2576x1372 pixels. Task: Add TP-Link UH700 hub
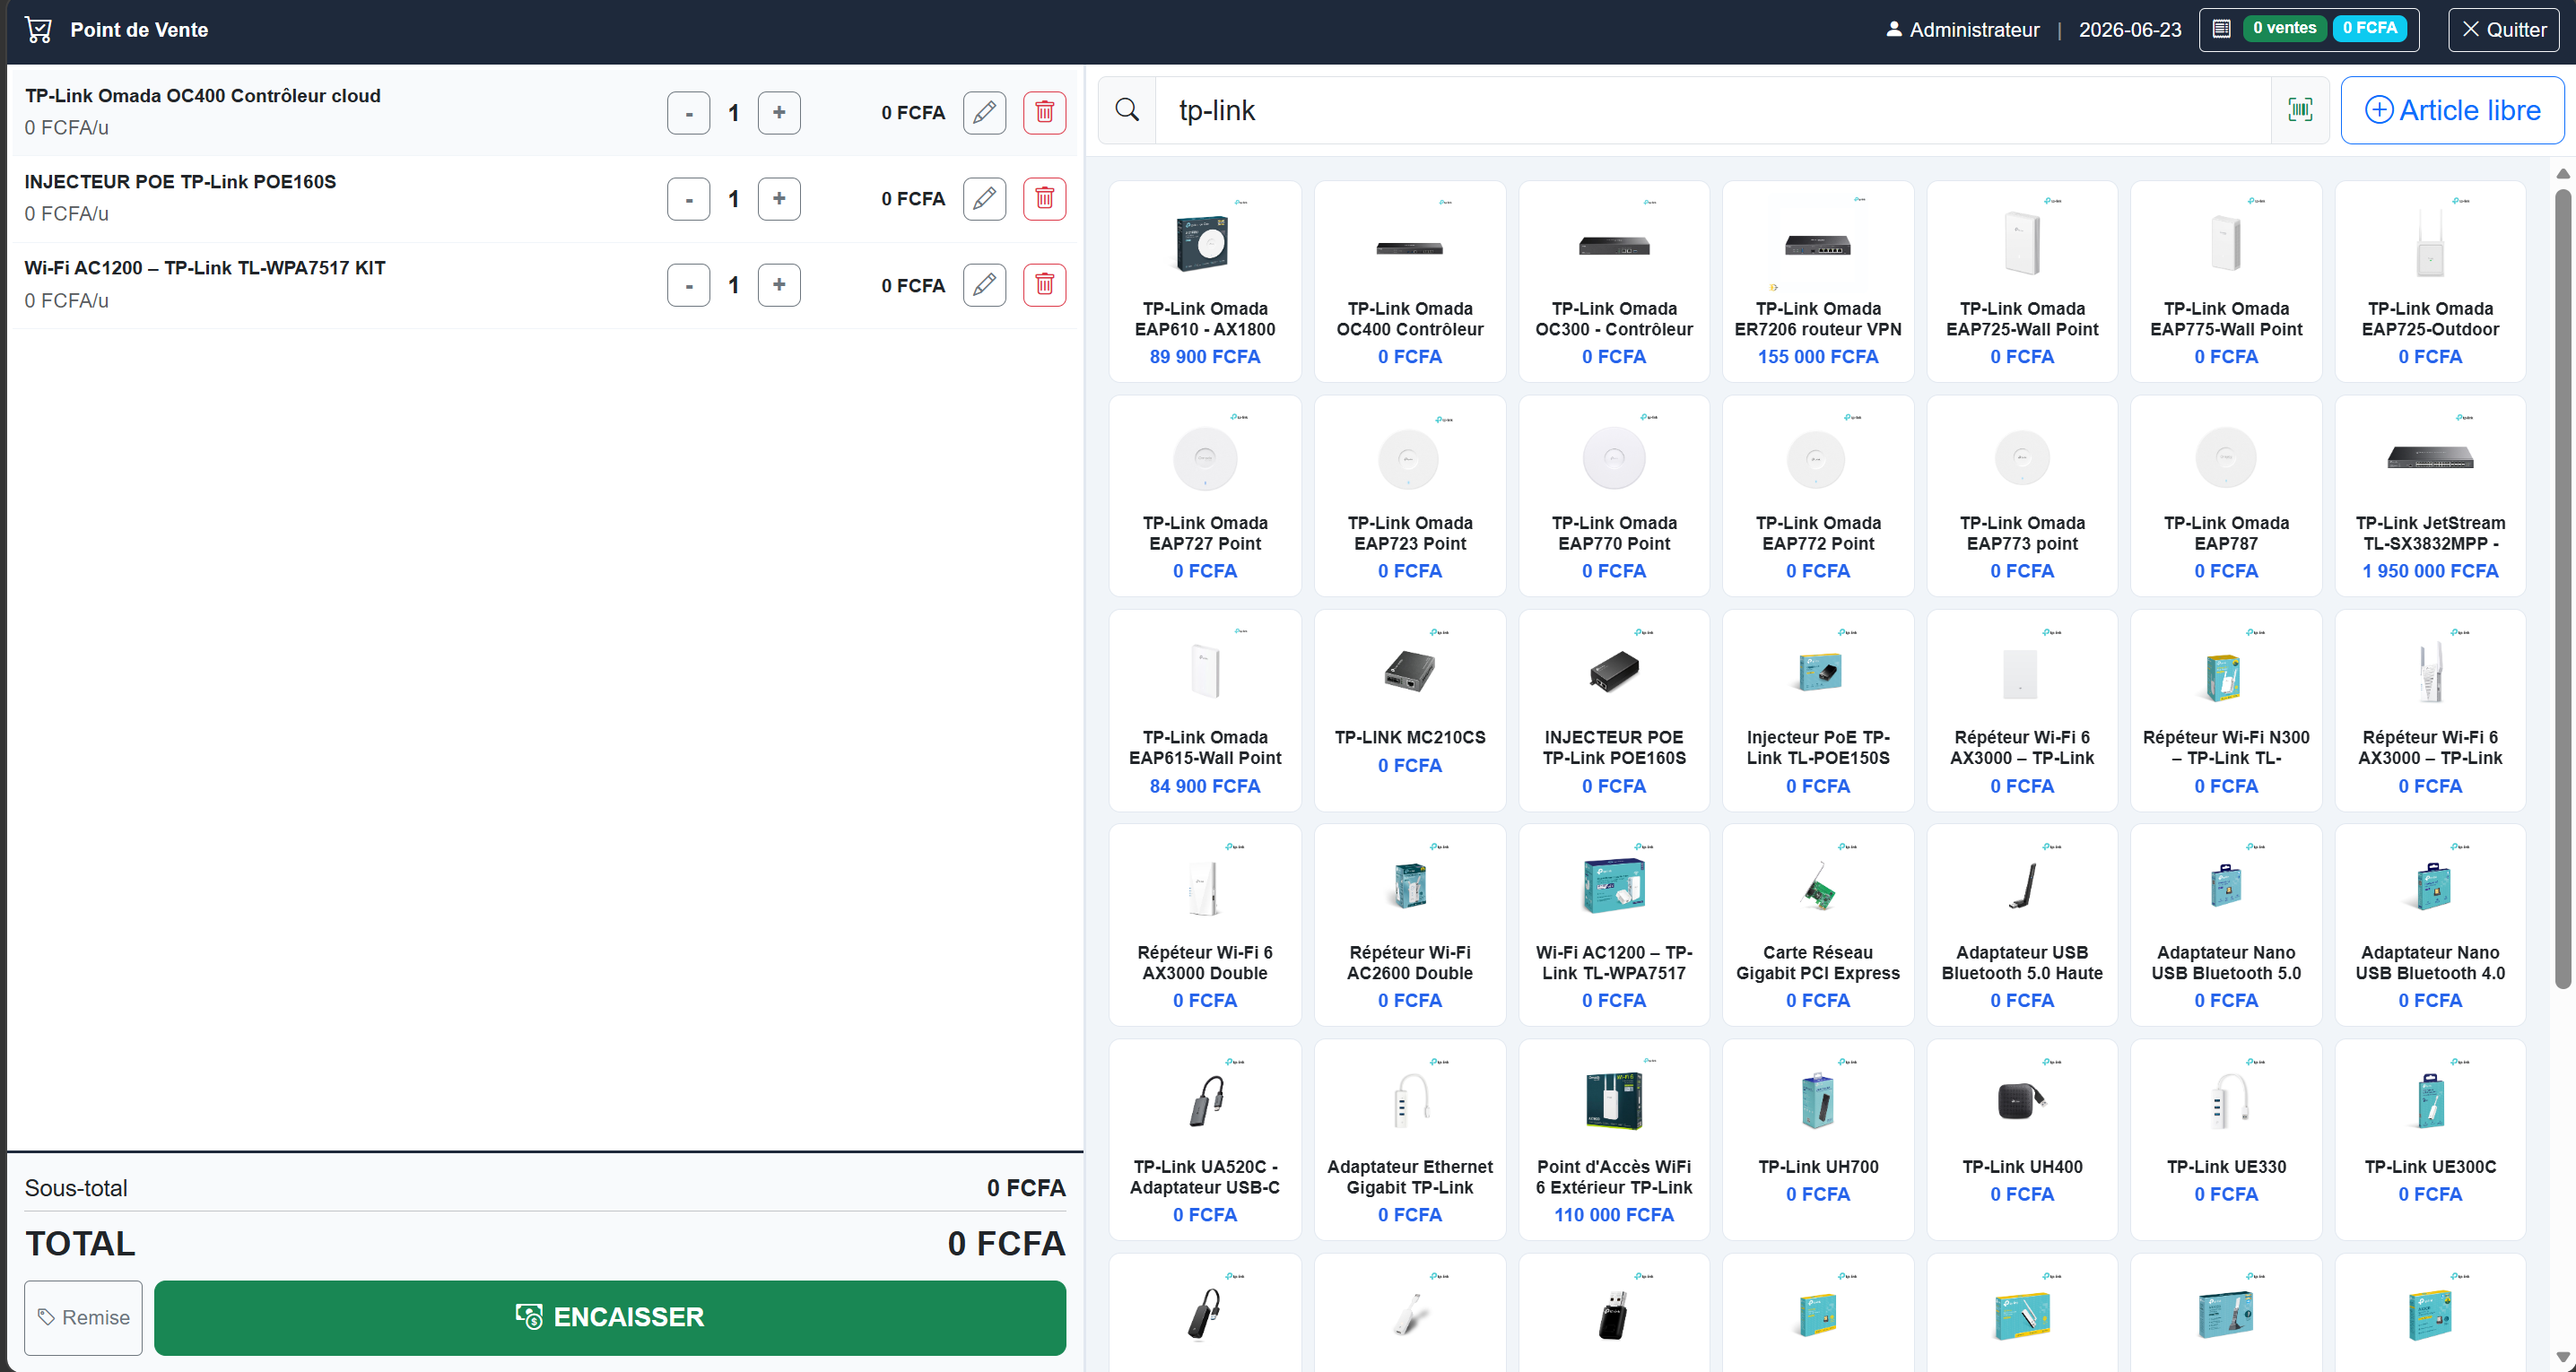click(x=1817, y=1139)
